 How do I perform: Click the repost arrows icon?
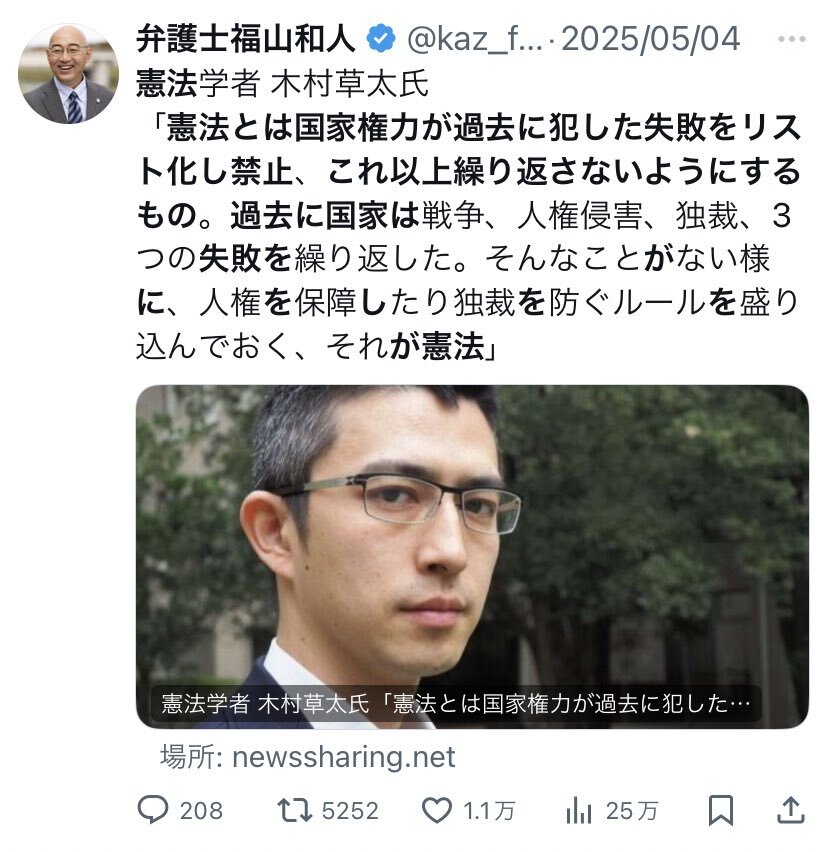pos(295,810)
